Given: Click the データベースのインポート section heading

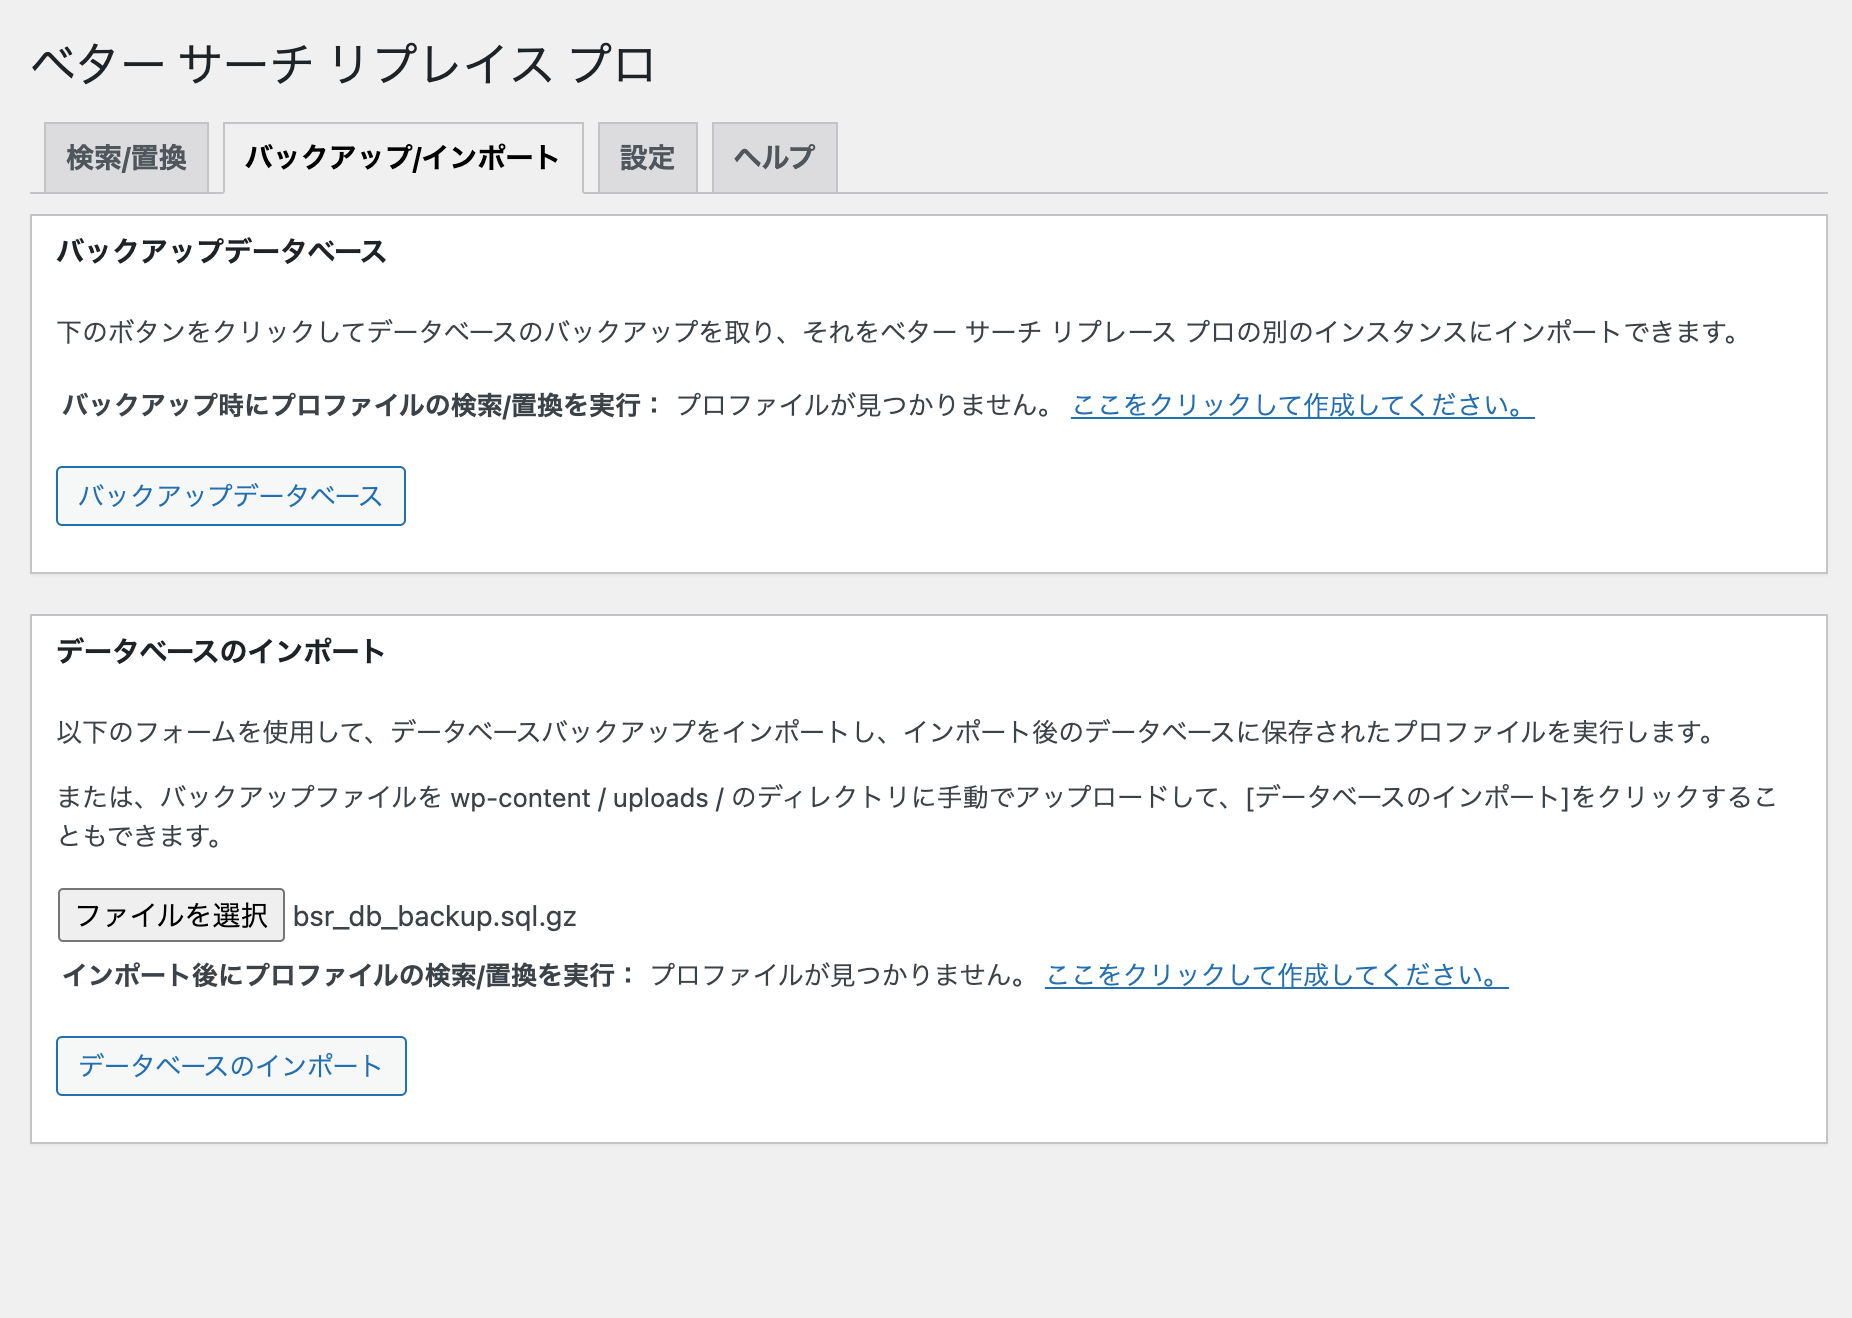Looking at the screenshot, I should coord(221,651).
